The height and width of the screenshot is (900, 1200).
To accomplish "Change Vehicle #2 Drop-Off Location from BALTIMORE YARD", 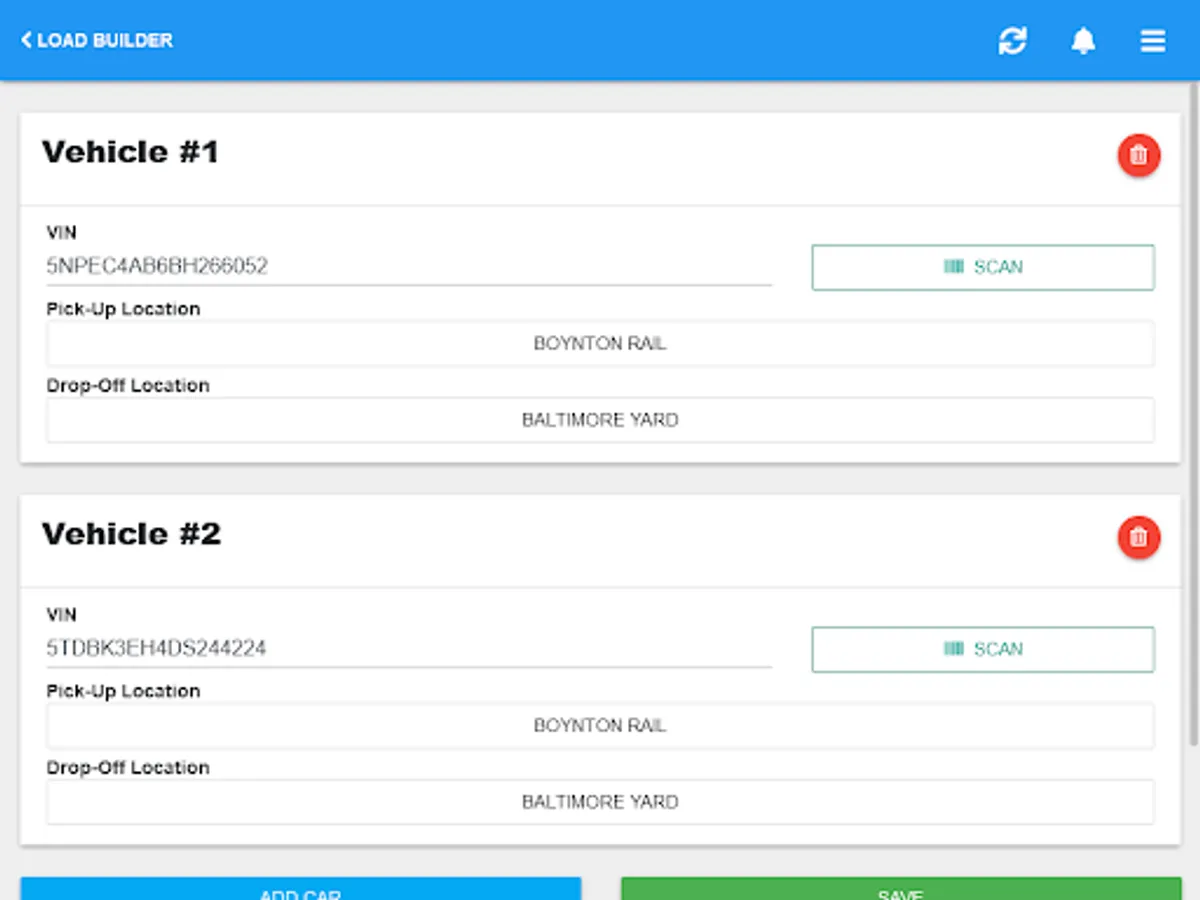I will tap(600, 801).
